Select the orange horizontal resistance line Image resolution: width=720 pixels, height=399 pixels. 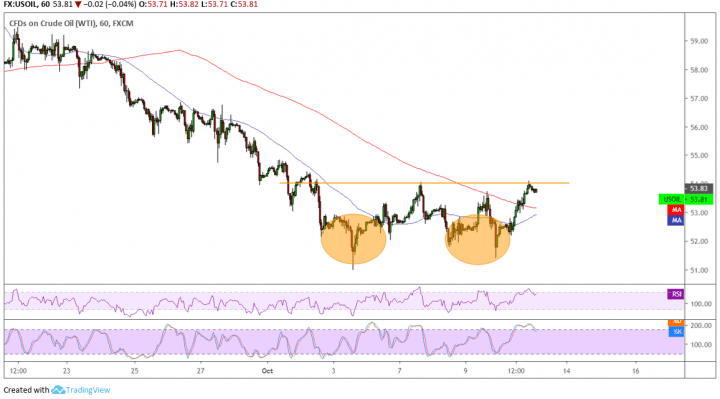[x=424, y=183]
